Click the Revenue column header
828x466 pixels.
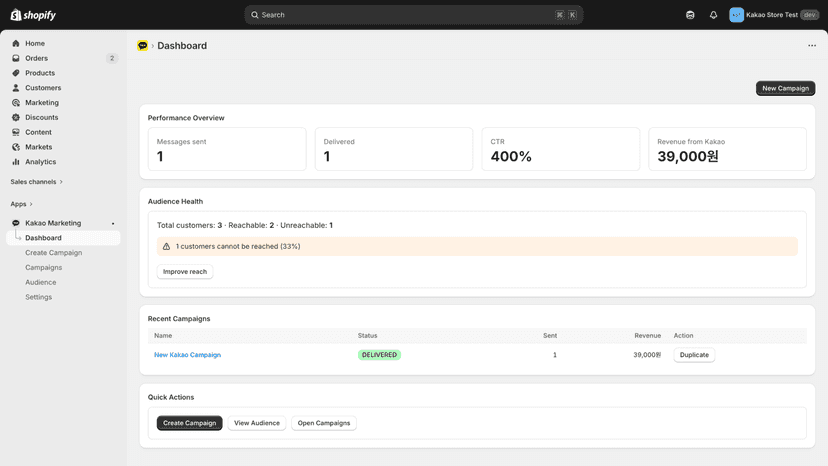pos(647,335)
